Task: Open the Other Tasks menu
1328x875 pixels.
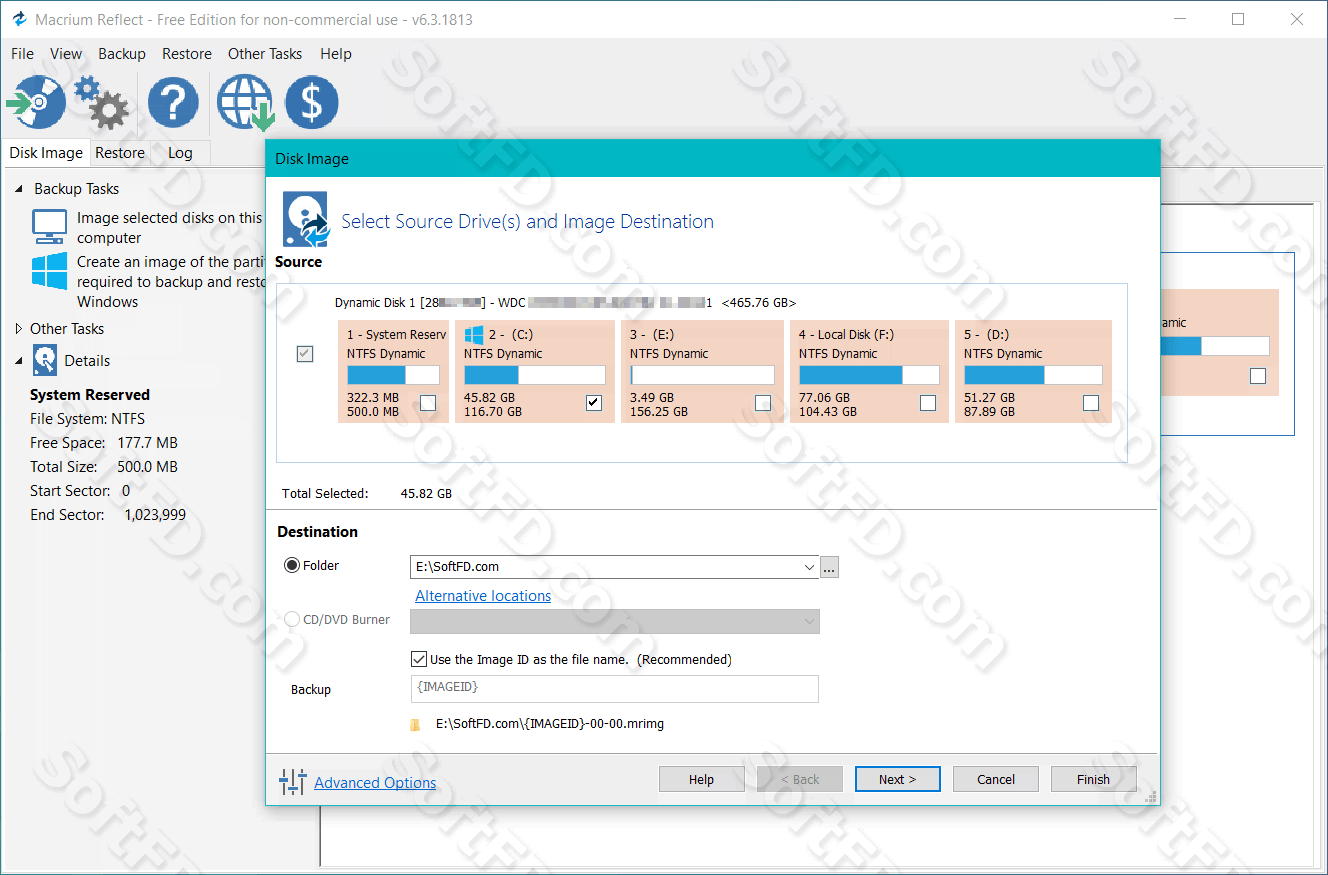Action: coord(265,54)
